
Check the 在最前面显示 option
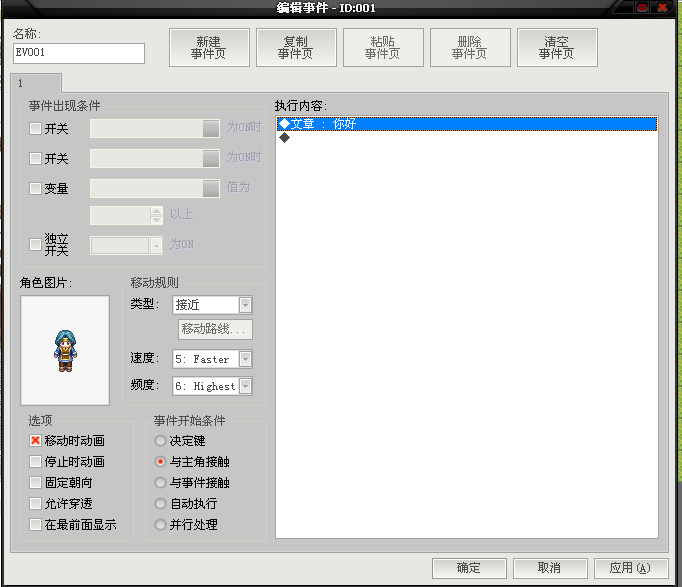click(35, 524)
